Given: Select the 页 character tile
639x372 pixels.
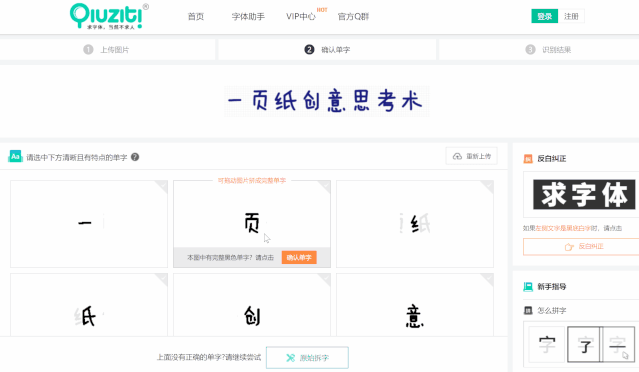Looking at the screenshot, I should [x=252, y=224].
